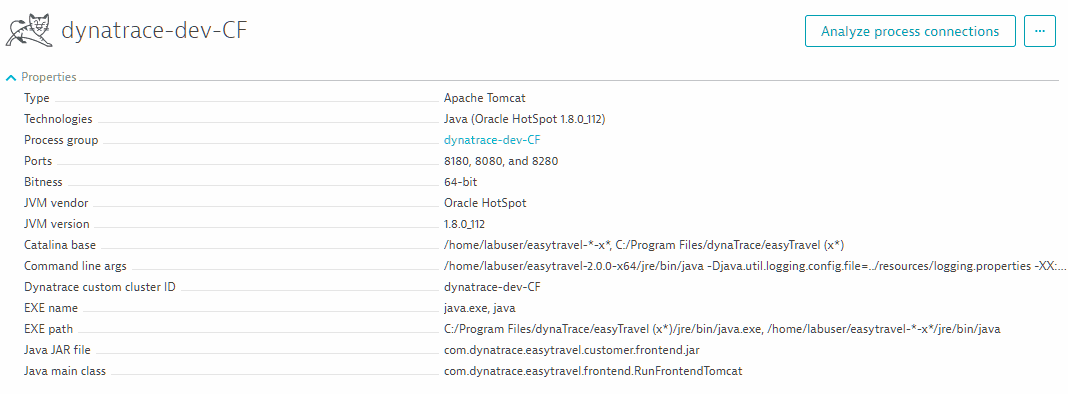Image resolution: width=1068 pixels, height=394 pixels.
Task: Collapse the Properties section chevron
Action: pyautogui.click(x=10, y=78)
